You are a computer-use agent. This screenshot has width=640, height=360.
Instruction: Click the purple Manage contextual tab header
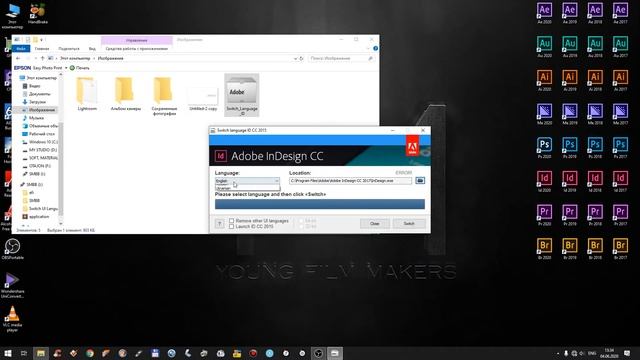coord(137,40)
